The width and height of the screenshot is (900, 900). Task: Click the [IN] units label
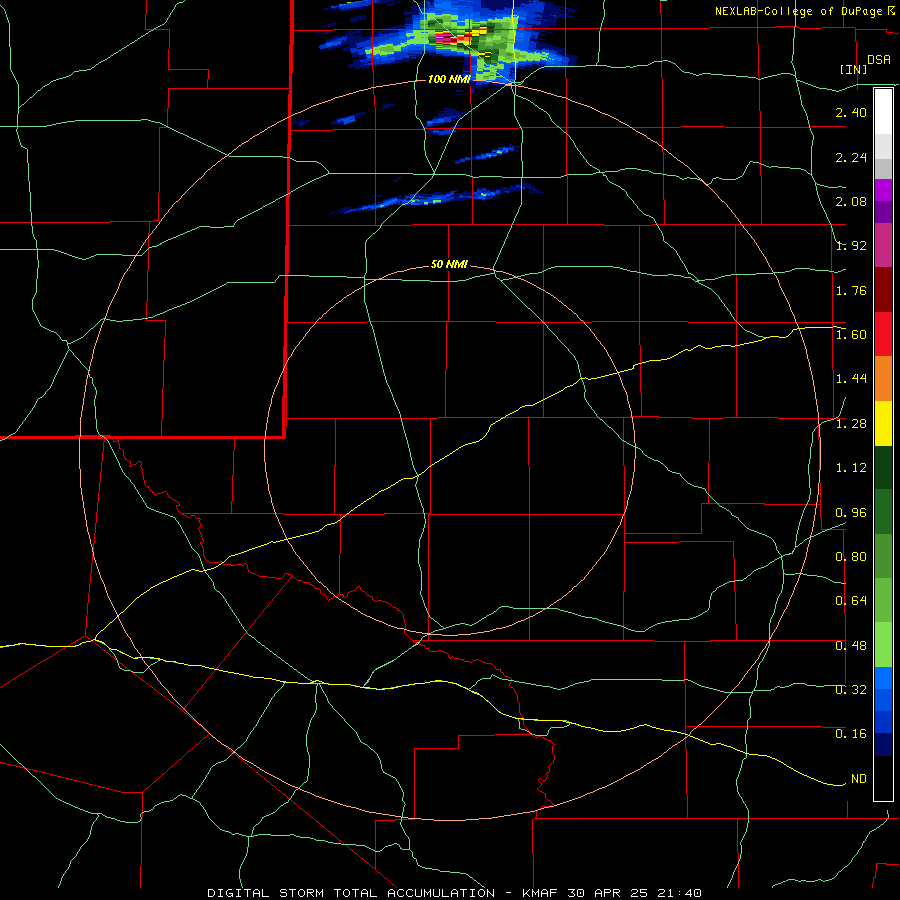853,69
